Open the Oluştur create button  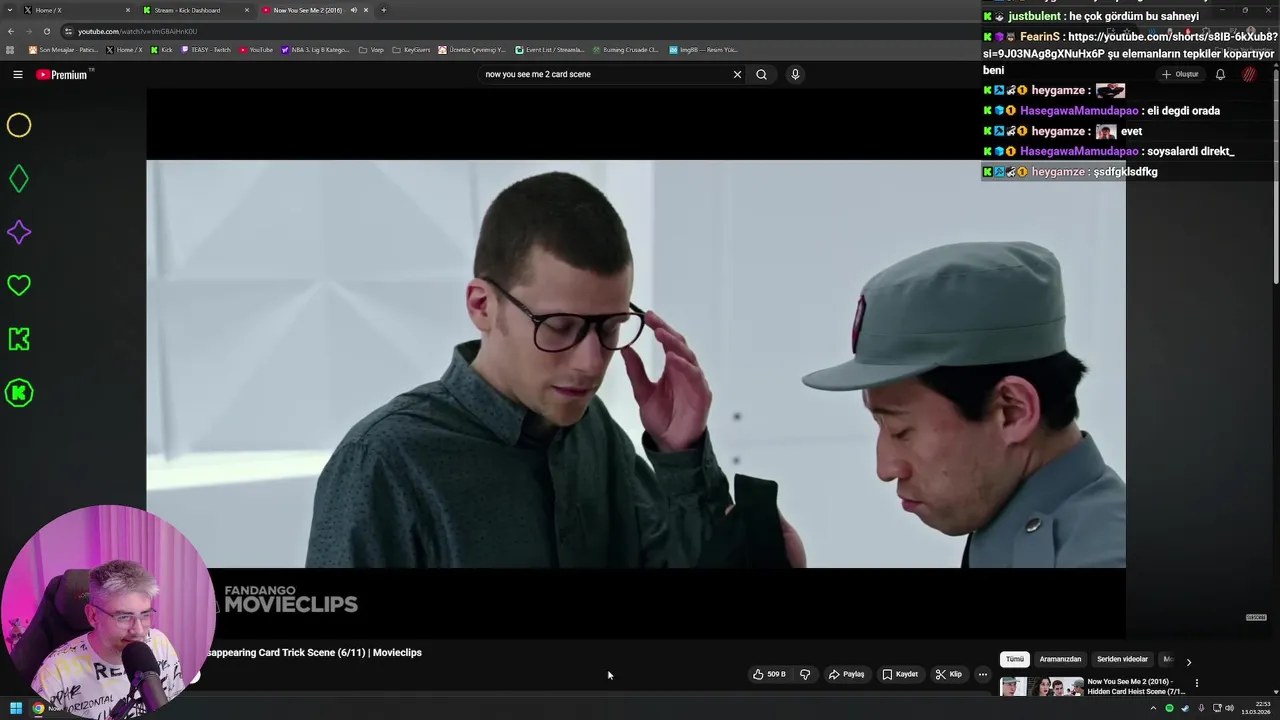tap(1180, 74)
